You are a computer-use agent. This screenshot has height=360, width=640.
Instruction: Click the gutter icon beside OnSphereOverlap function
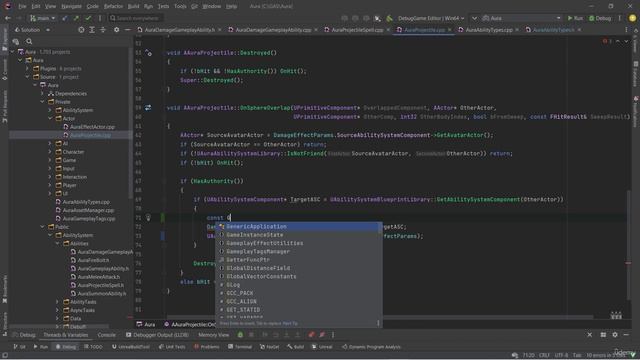pos(148,108)
